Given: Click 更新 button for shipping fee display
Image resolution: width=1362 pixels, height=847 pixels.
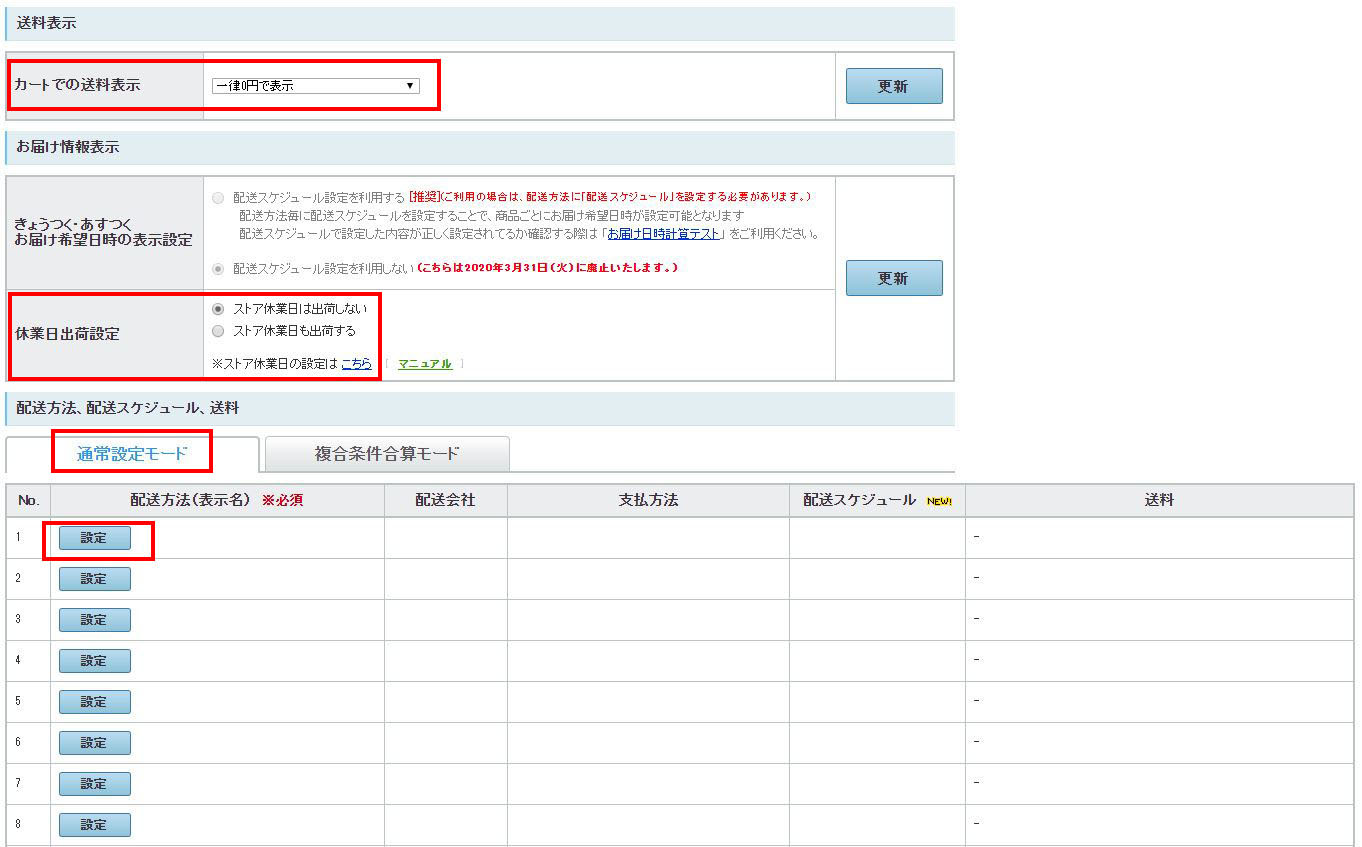Looking at the screenshot, I should pos(893,86).
